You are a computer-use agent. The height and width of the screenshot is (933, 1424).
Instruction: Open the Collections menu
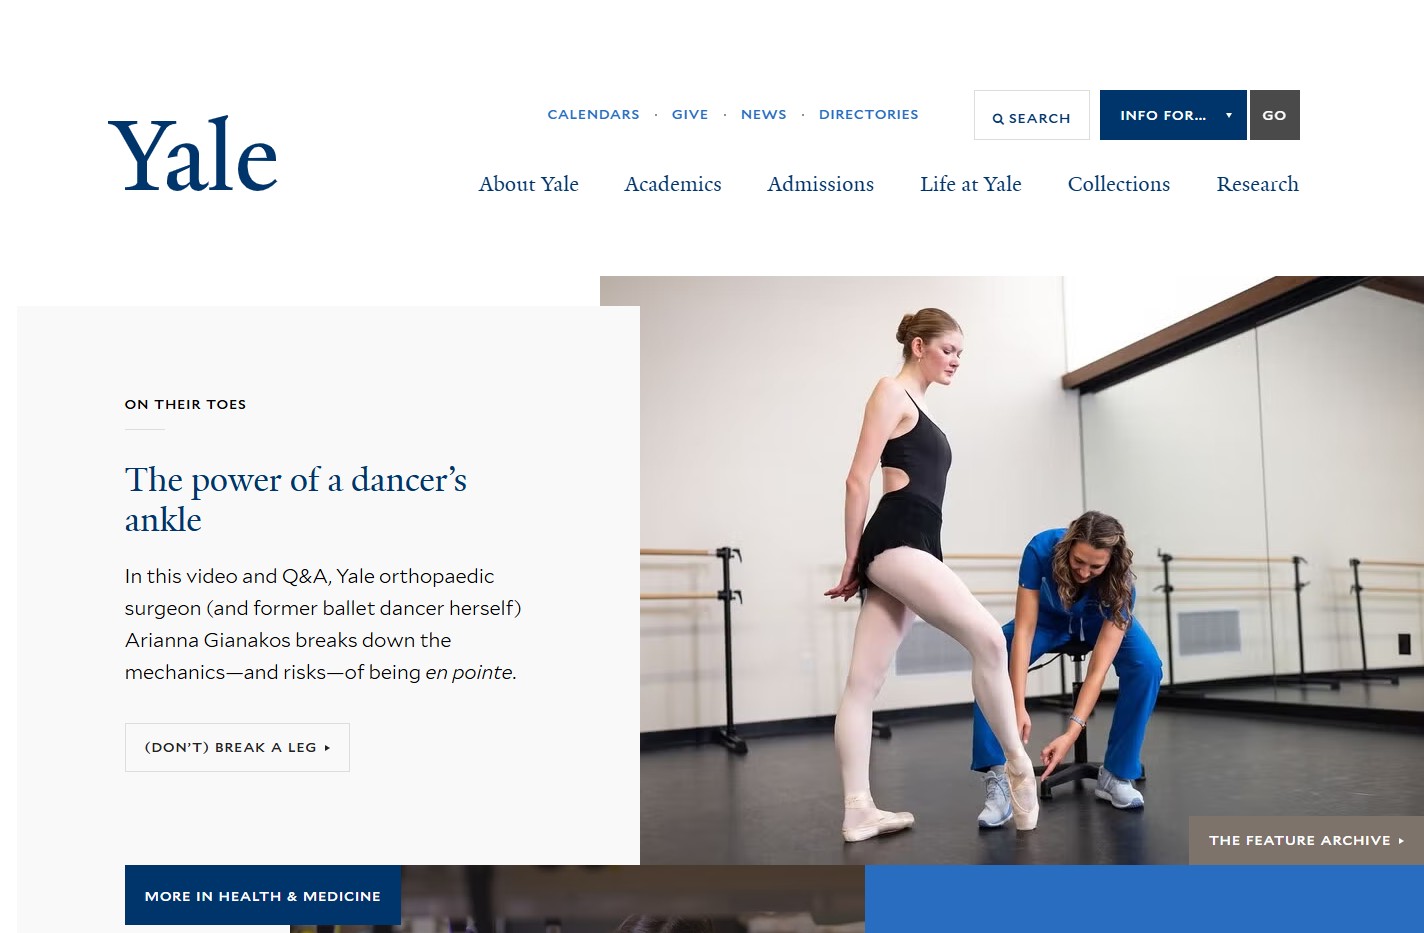click(1119, 184)
